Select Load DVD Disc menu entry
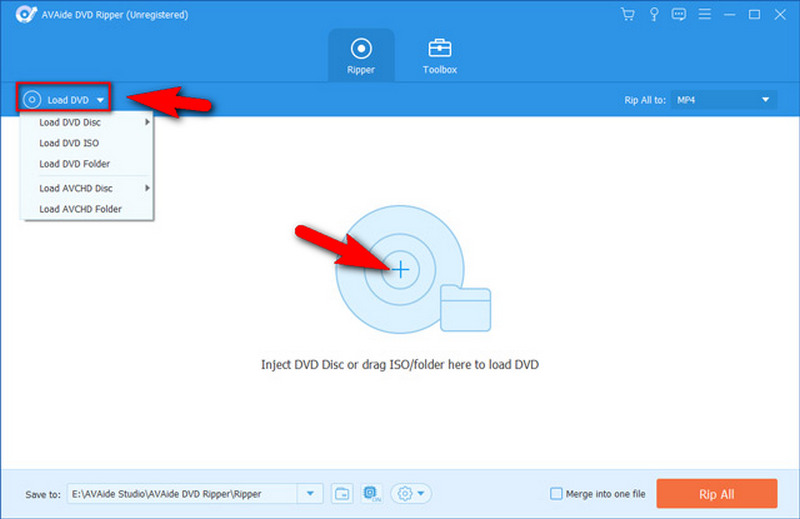800x519 pixels. (x=86, y=122)
